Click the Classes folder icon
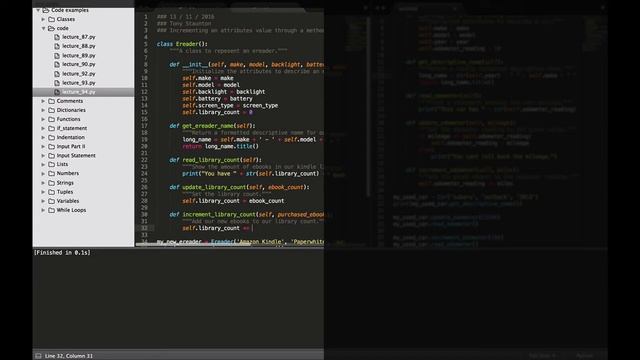Screen dimensions: 640x360 coord(51,19)
